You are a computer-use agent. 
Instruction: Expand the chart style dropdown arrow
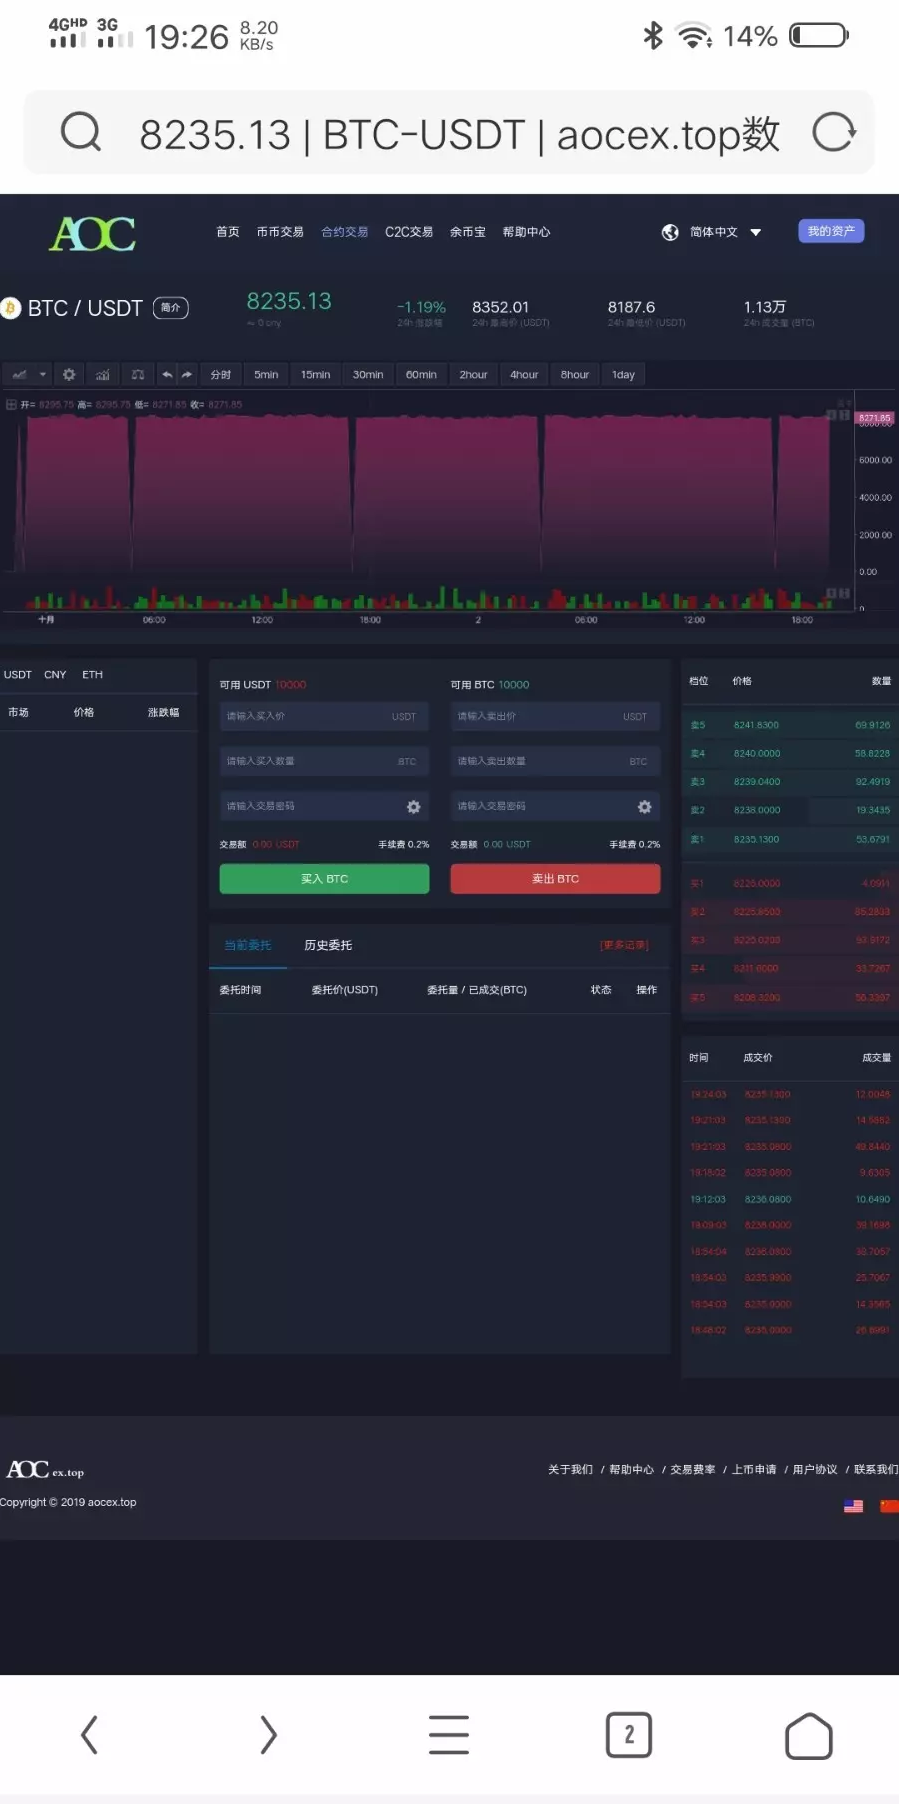pos(43,375)
